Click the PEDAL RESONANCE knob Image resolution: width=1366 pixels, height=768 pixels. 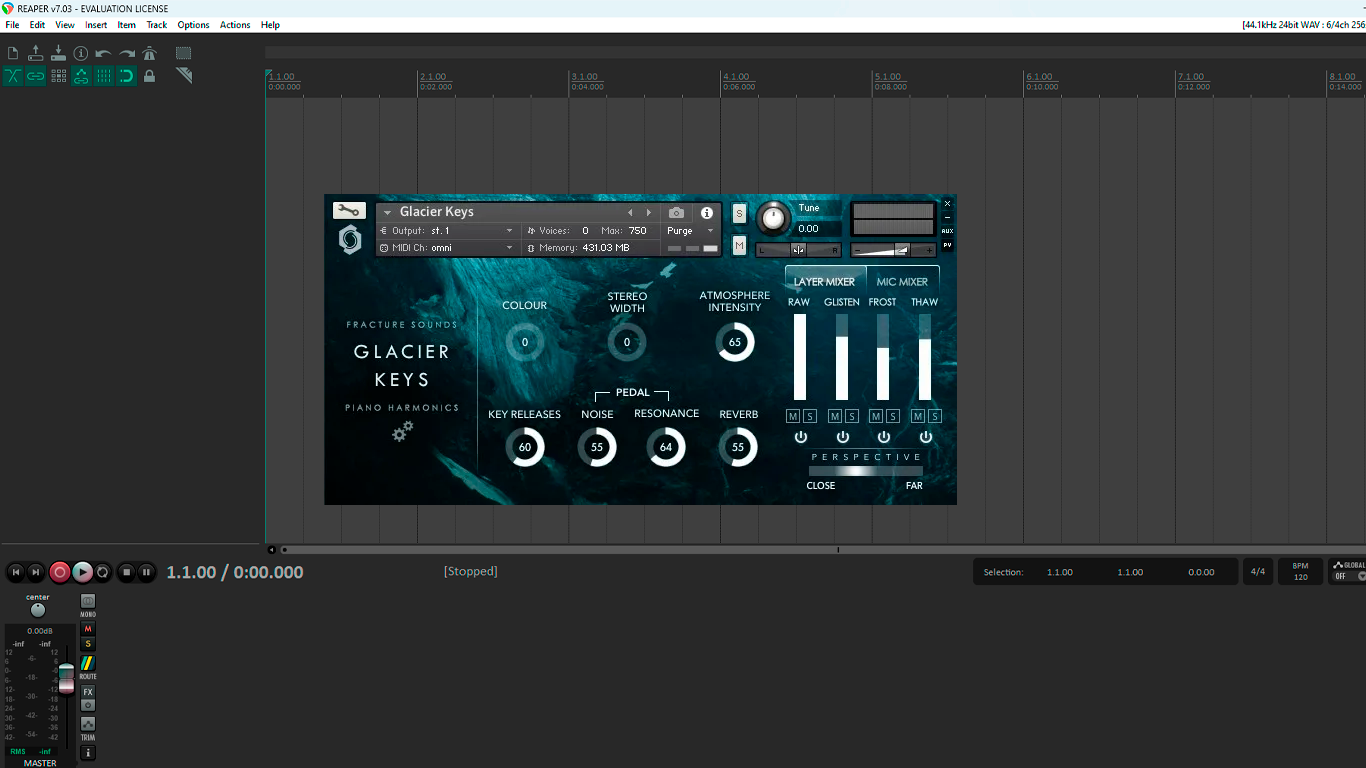point(666,447)
